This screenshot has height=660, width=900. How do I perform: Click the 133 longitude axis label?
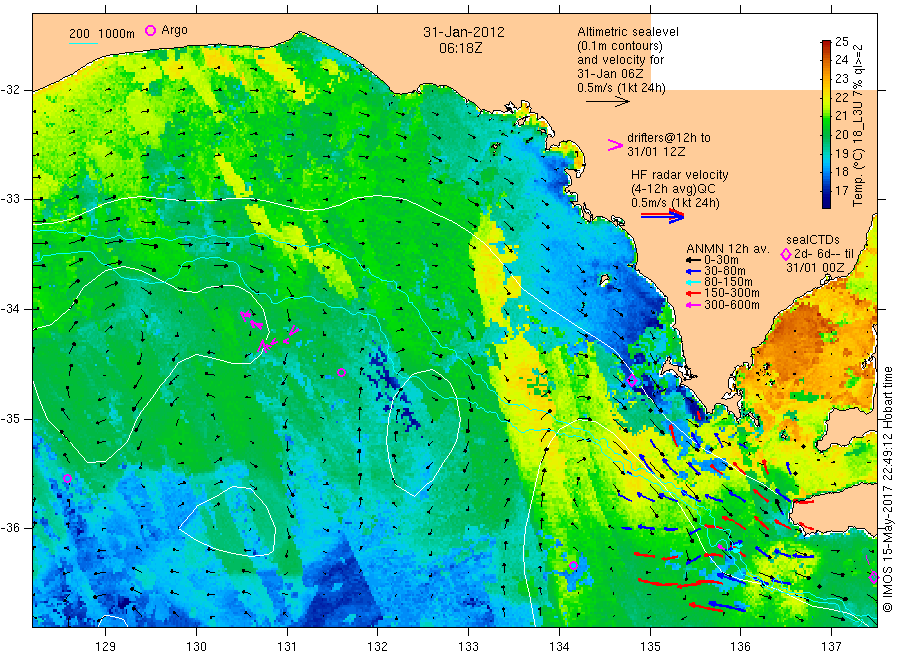tap(468, 646)
